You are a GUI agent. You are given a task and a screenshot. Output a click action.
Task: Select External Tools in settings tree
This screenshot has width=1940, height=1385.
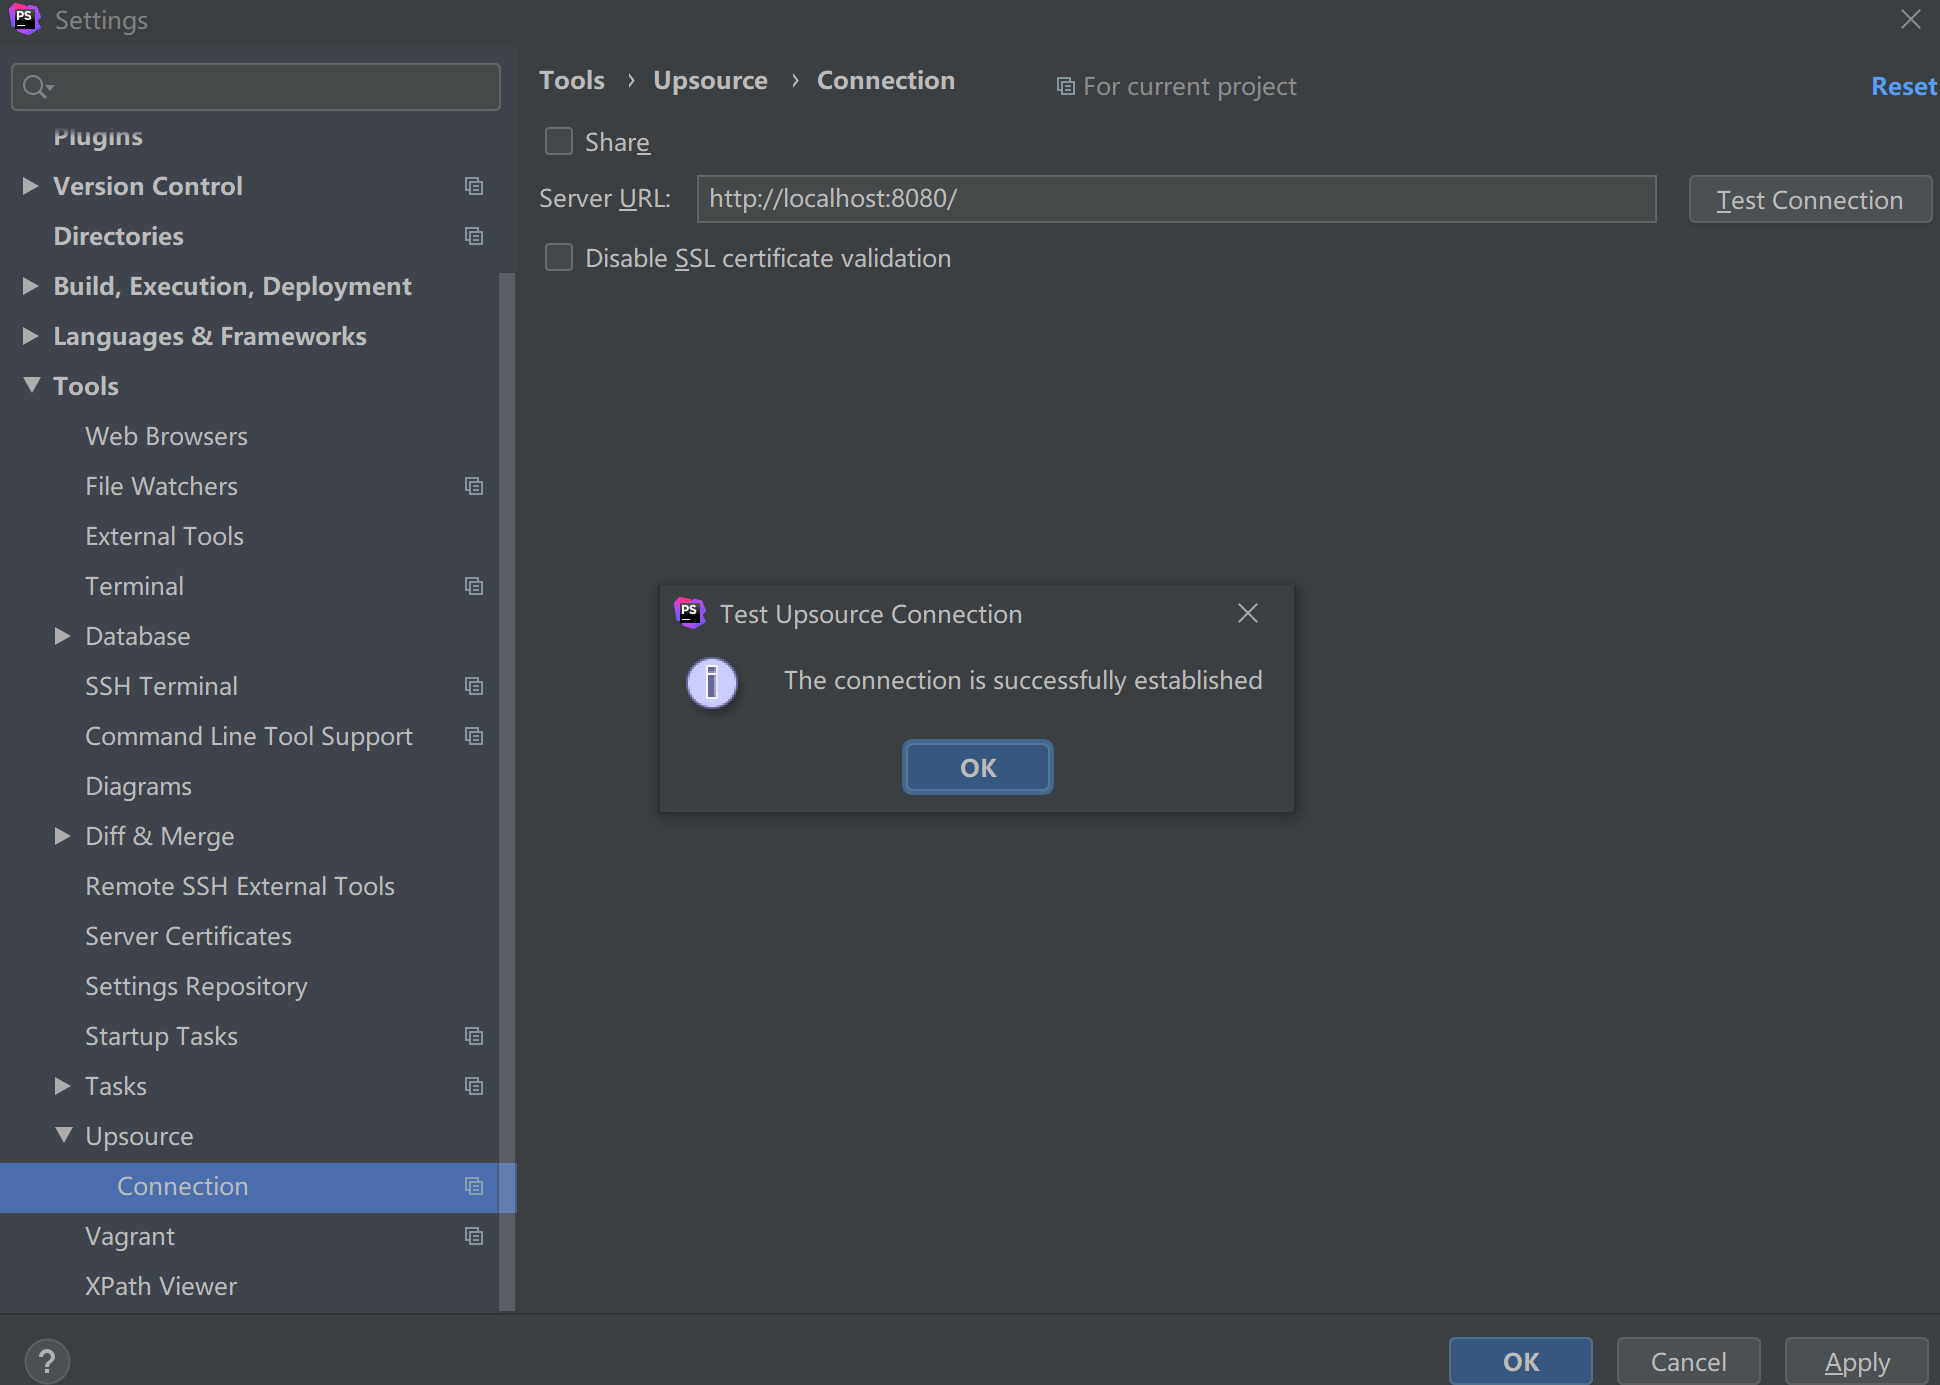(x=164, y=536)
